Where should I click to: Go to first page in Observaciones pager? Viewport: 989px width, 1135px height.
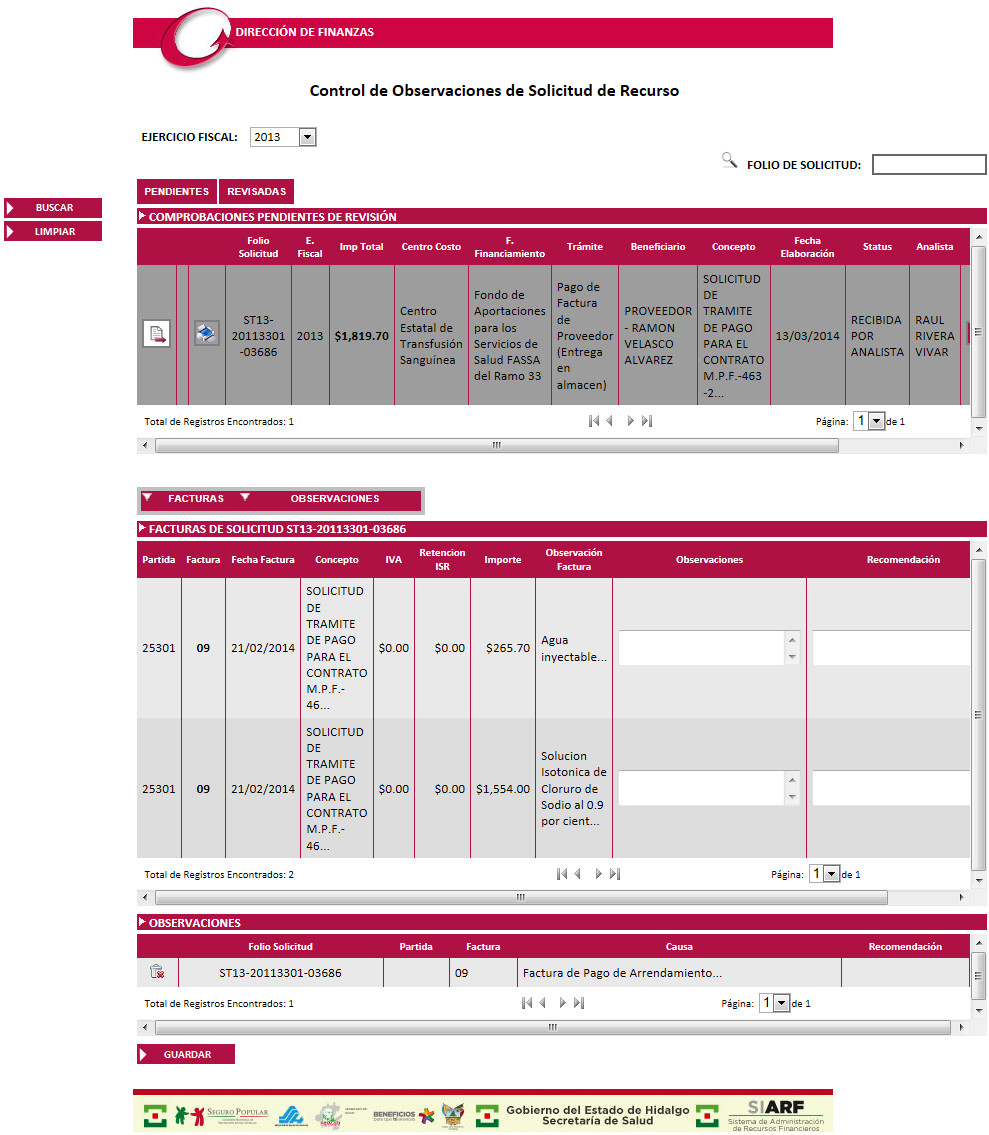(526, 1003)
